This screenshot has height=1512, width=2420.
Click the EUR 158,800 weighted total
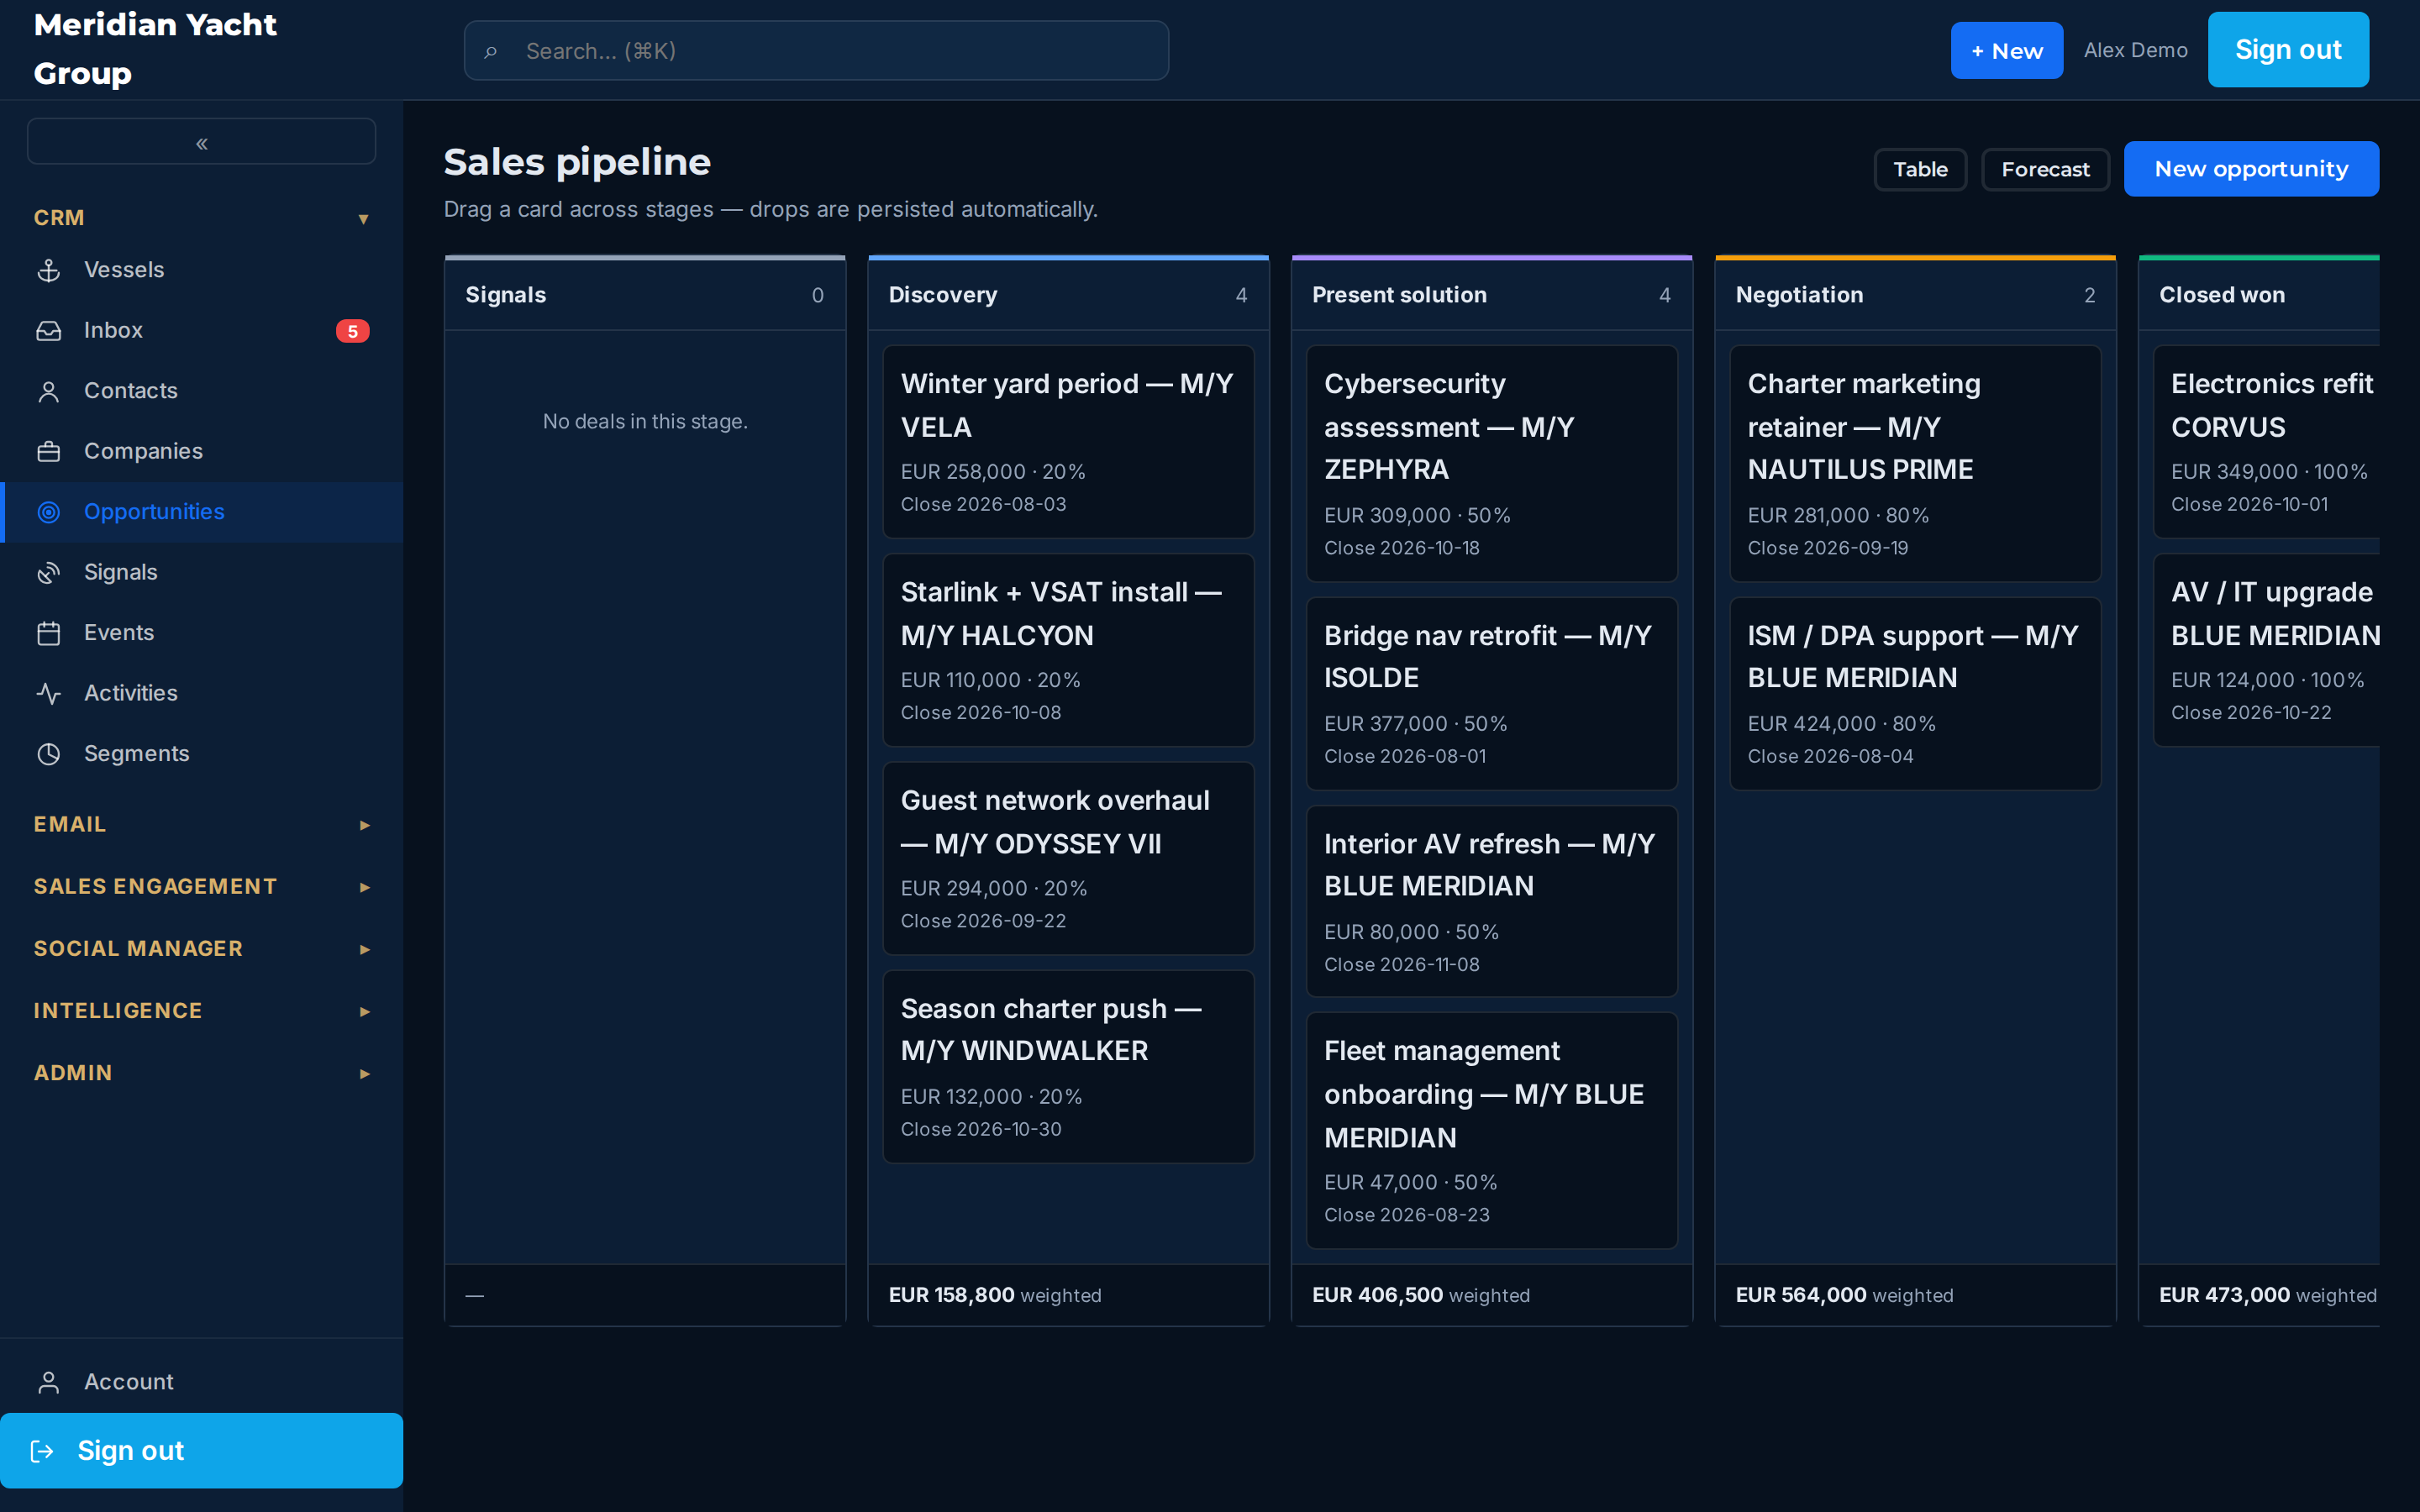click(994, 1295)
